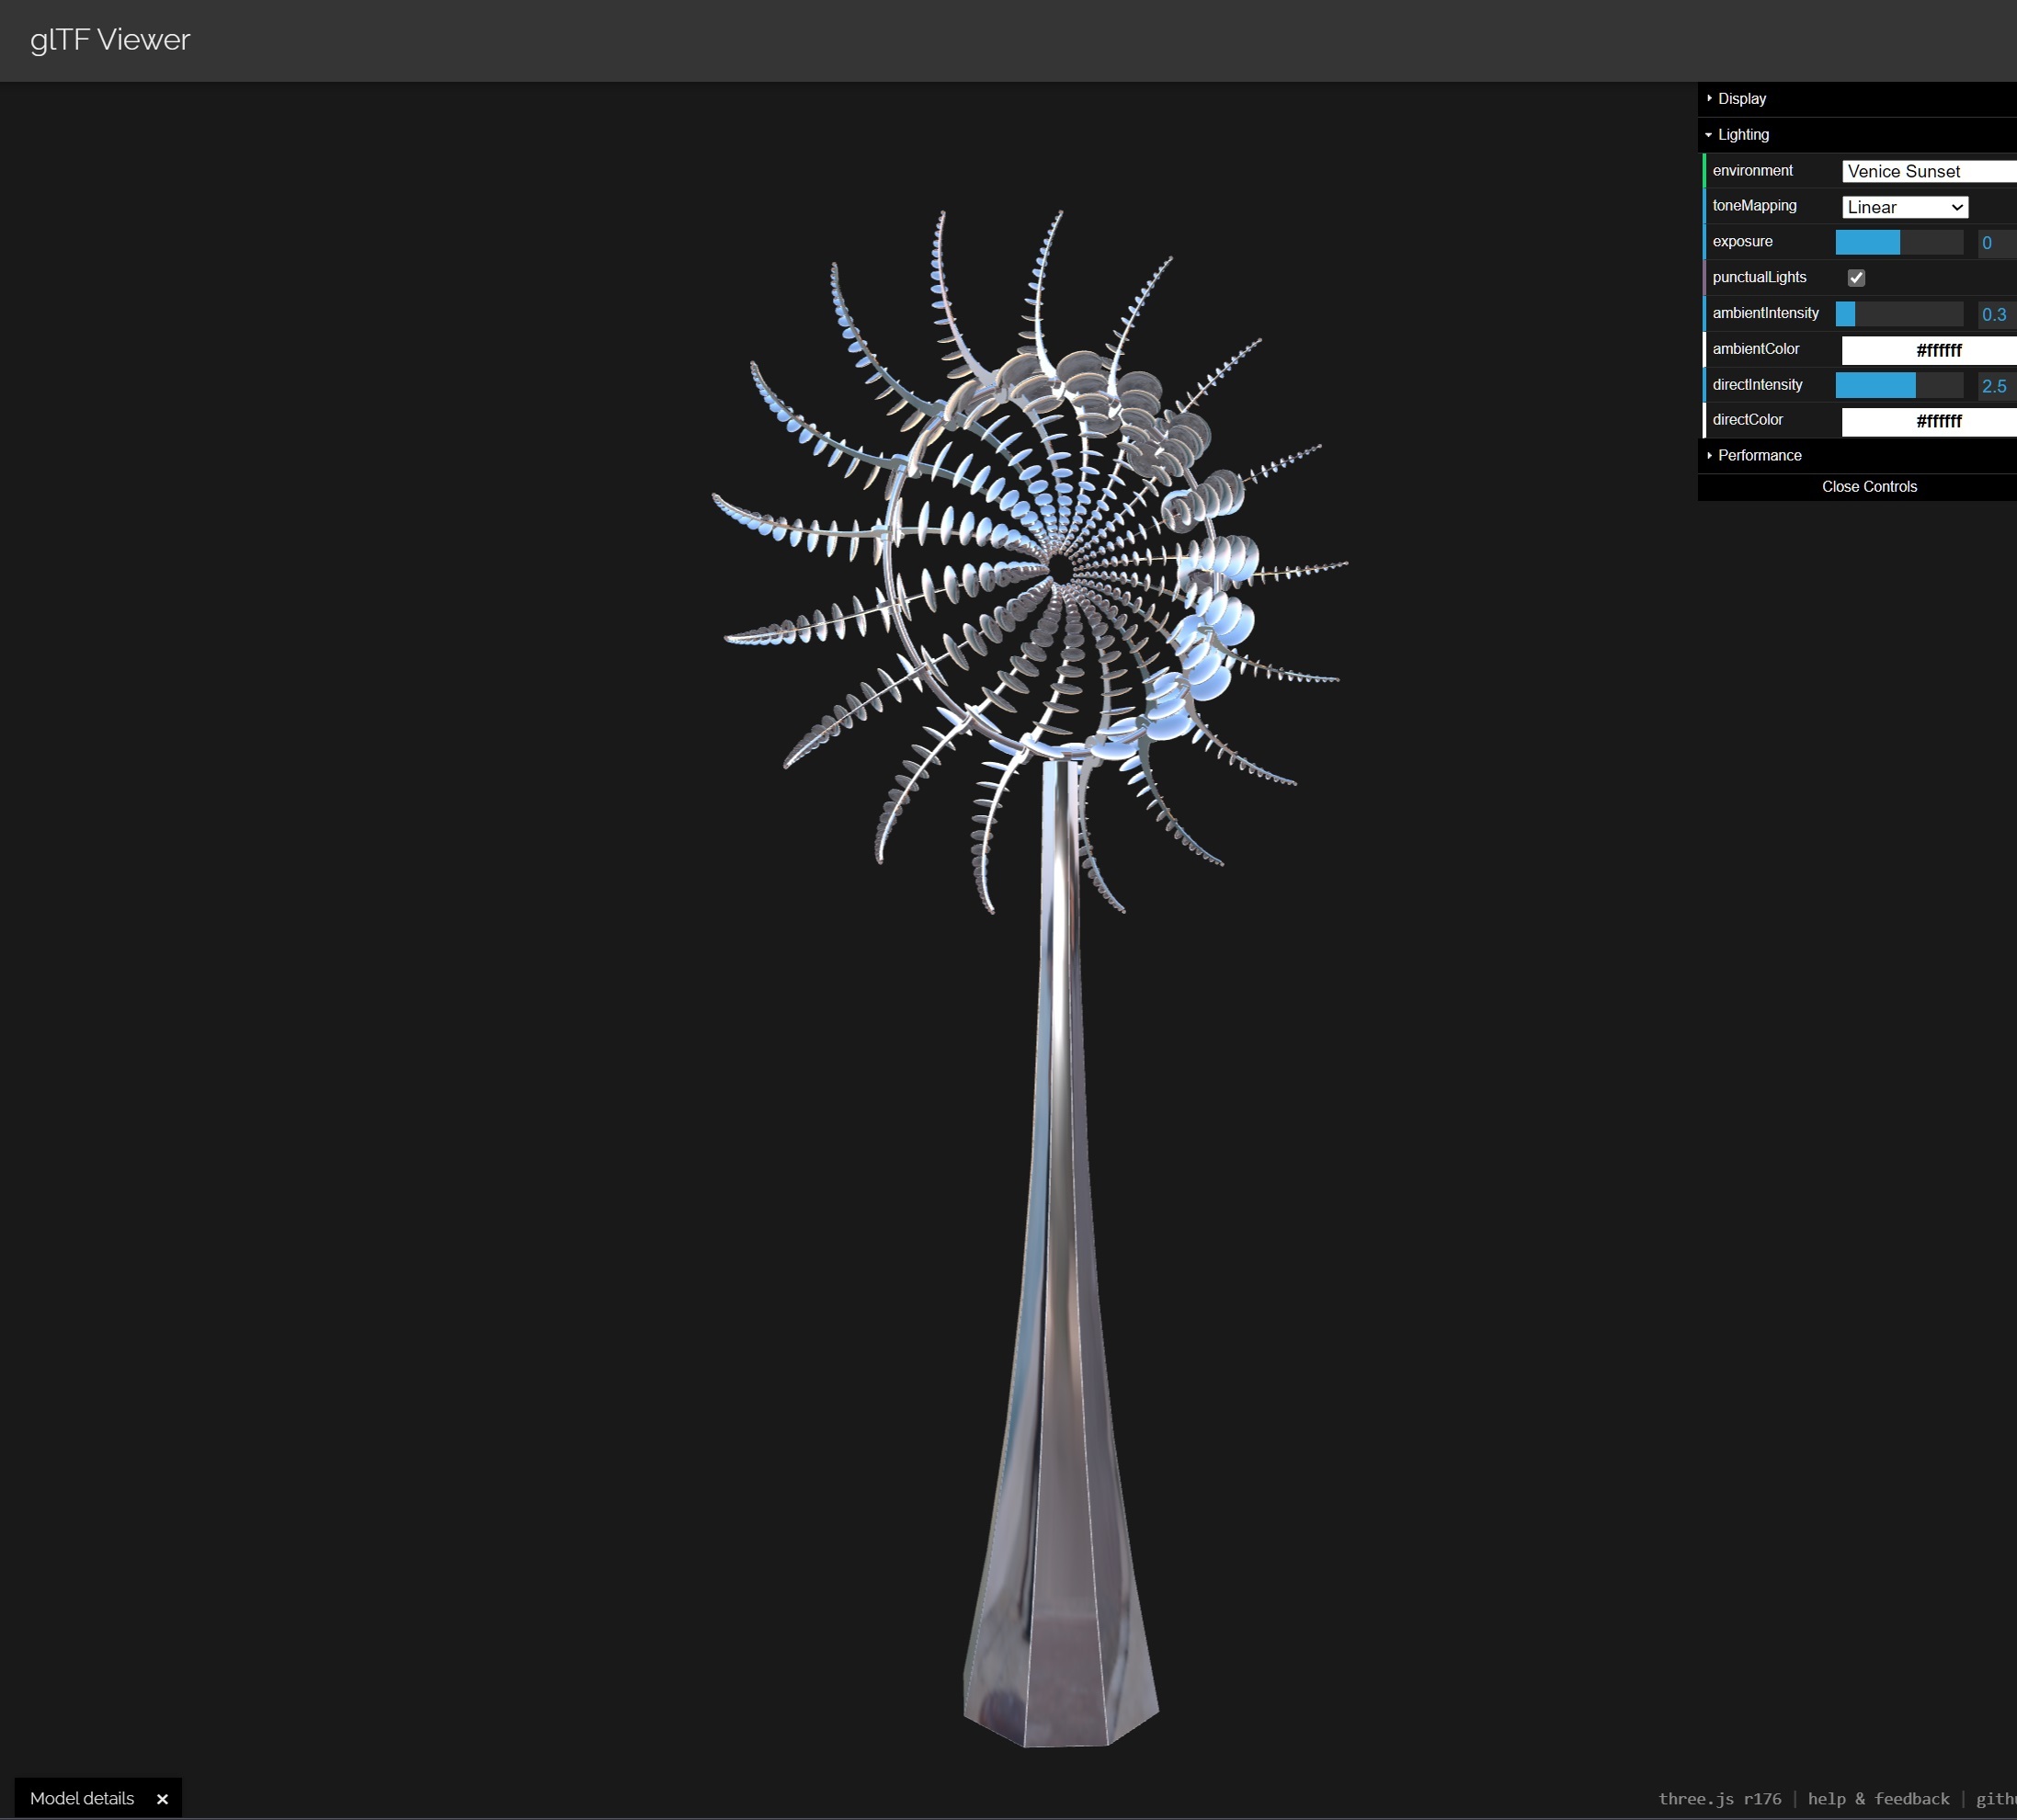The image size is (2017, 1820).
Task: Click the Close Controls button
Action: [x=1868, y=487]
